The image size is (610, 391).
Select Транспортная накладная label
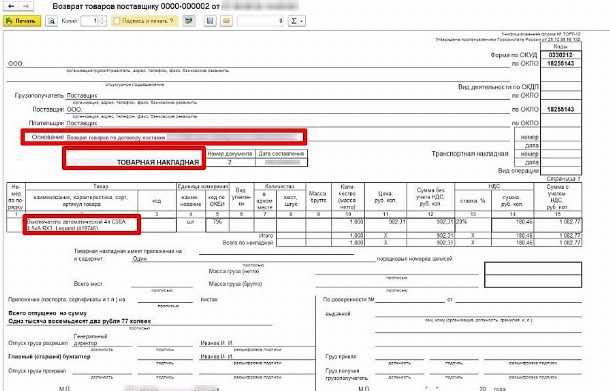coord(470,154)
